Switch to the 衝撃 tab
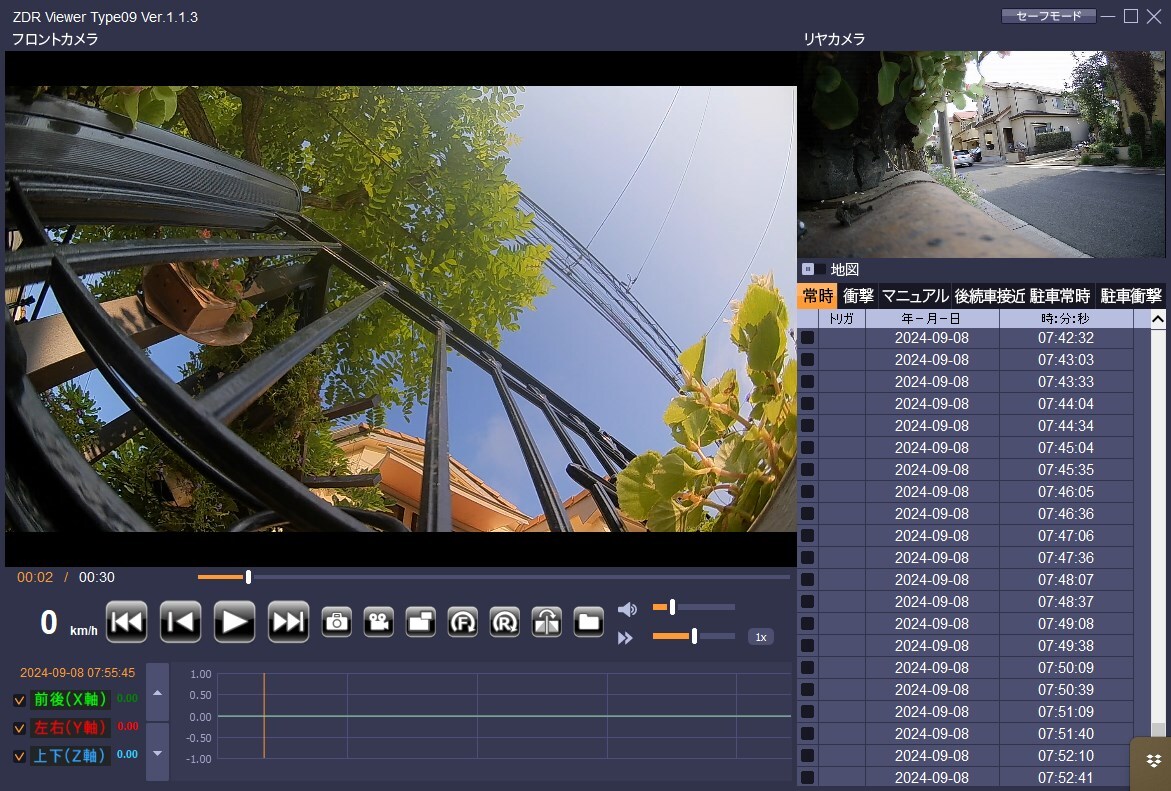This screenshot has width=1171, height=791. click(x=858, y=296)
